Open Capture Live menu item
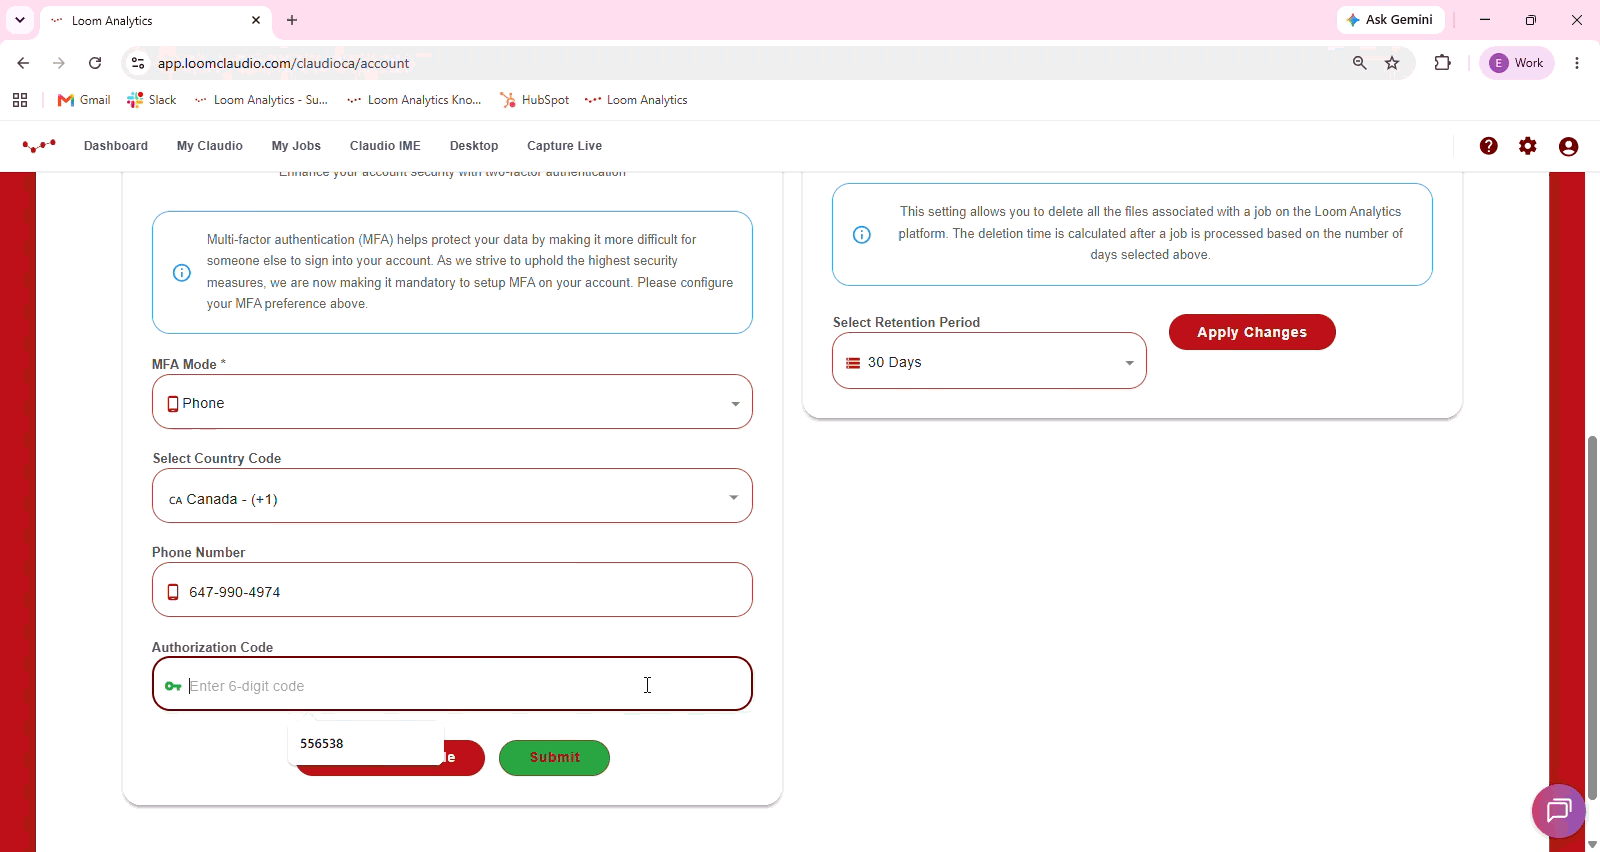 (x=565, y=146)
